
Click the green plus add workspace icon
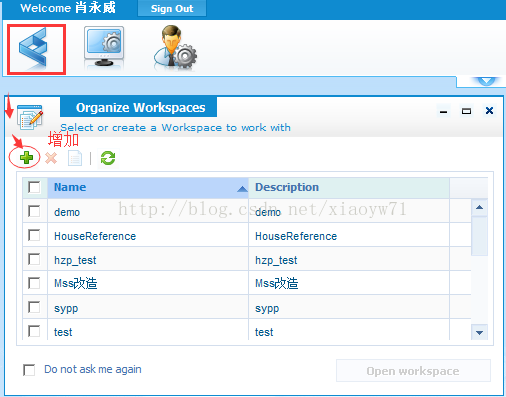coord(26,157)
